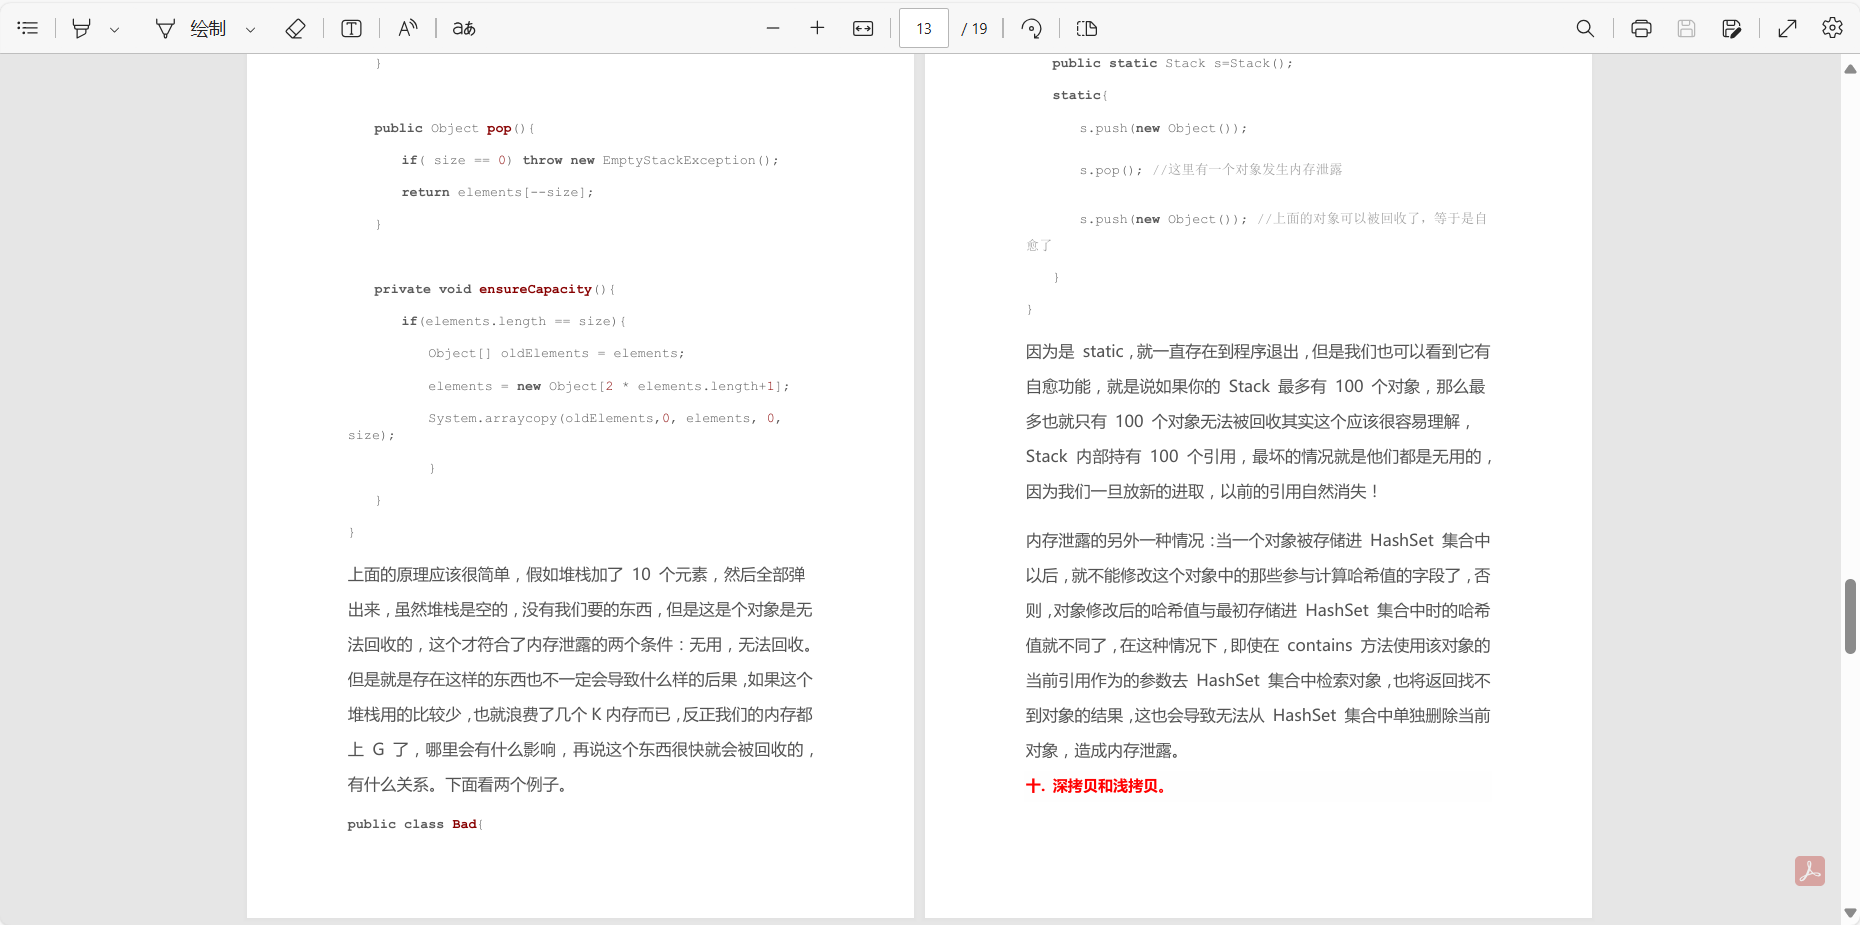1860x925 pixels.
Task: Open search in the PDF
Action: point(1585,28)
